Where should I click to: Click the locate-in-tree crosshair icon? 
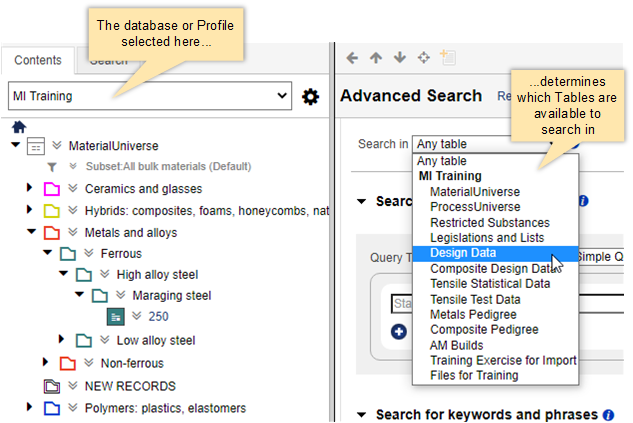[x=424, y=58]
